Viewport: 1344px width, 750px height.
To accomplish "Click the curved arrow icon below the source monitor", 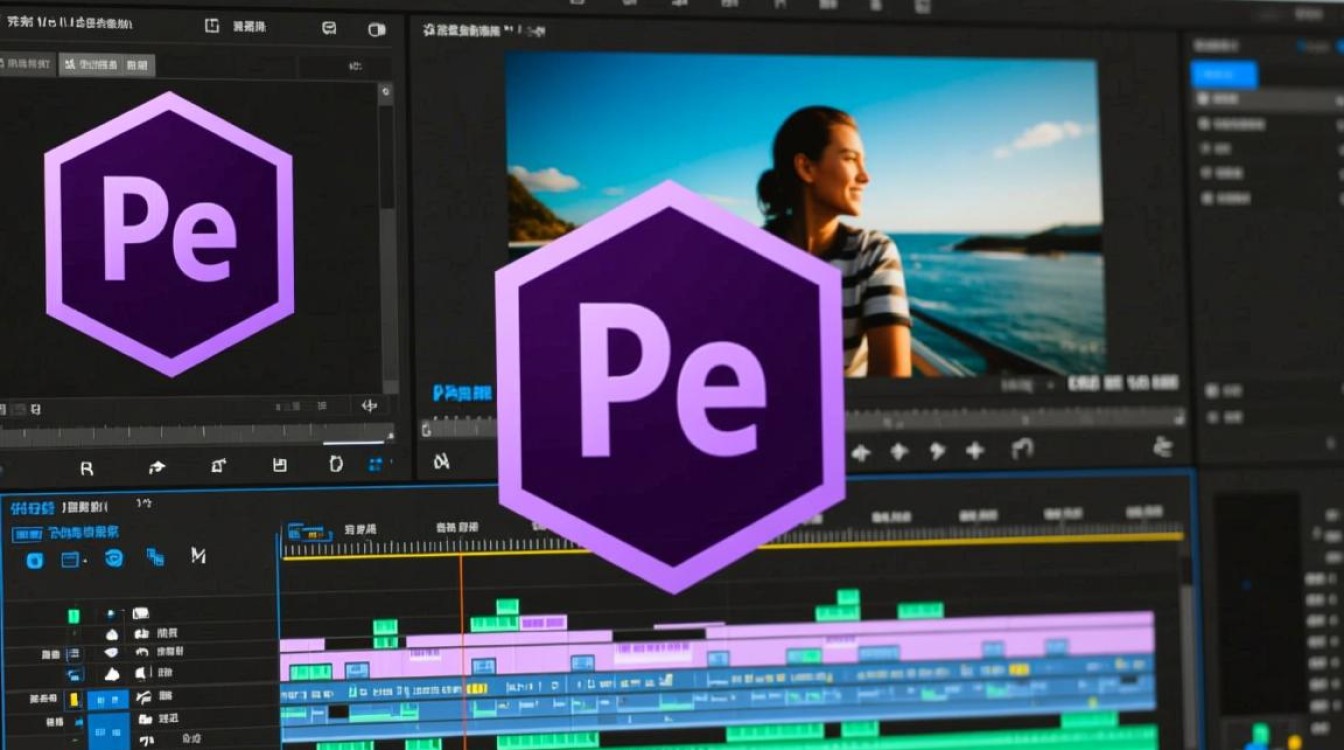I will coord(157,467).
